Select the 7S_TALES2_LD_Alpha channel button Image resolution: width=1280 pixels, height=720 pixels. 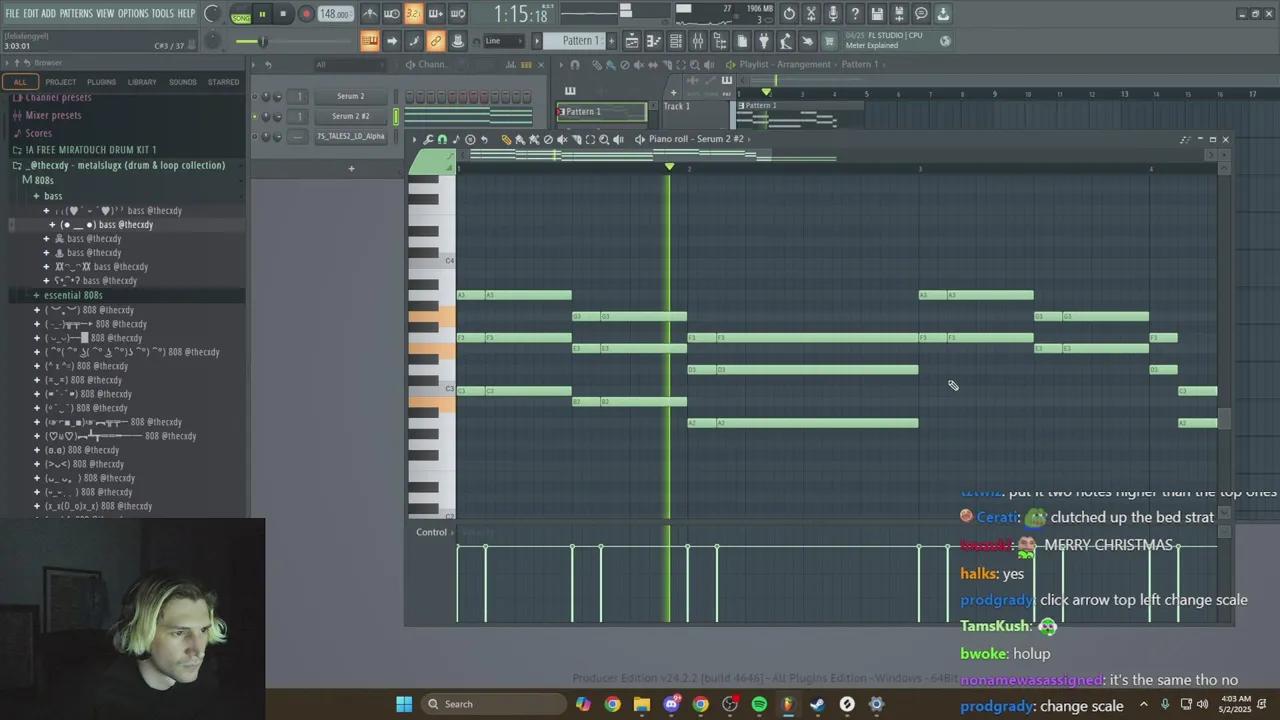tap(350, 136)
